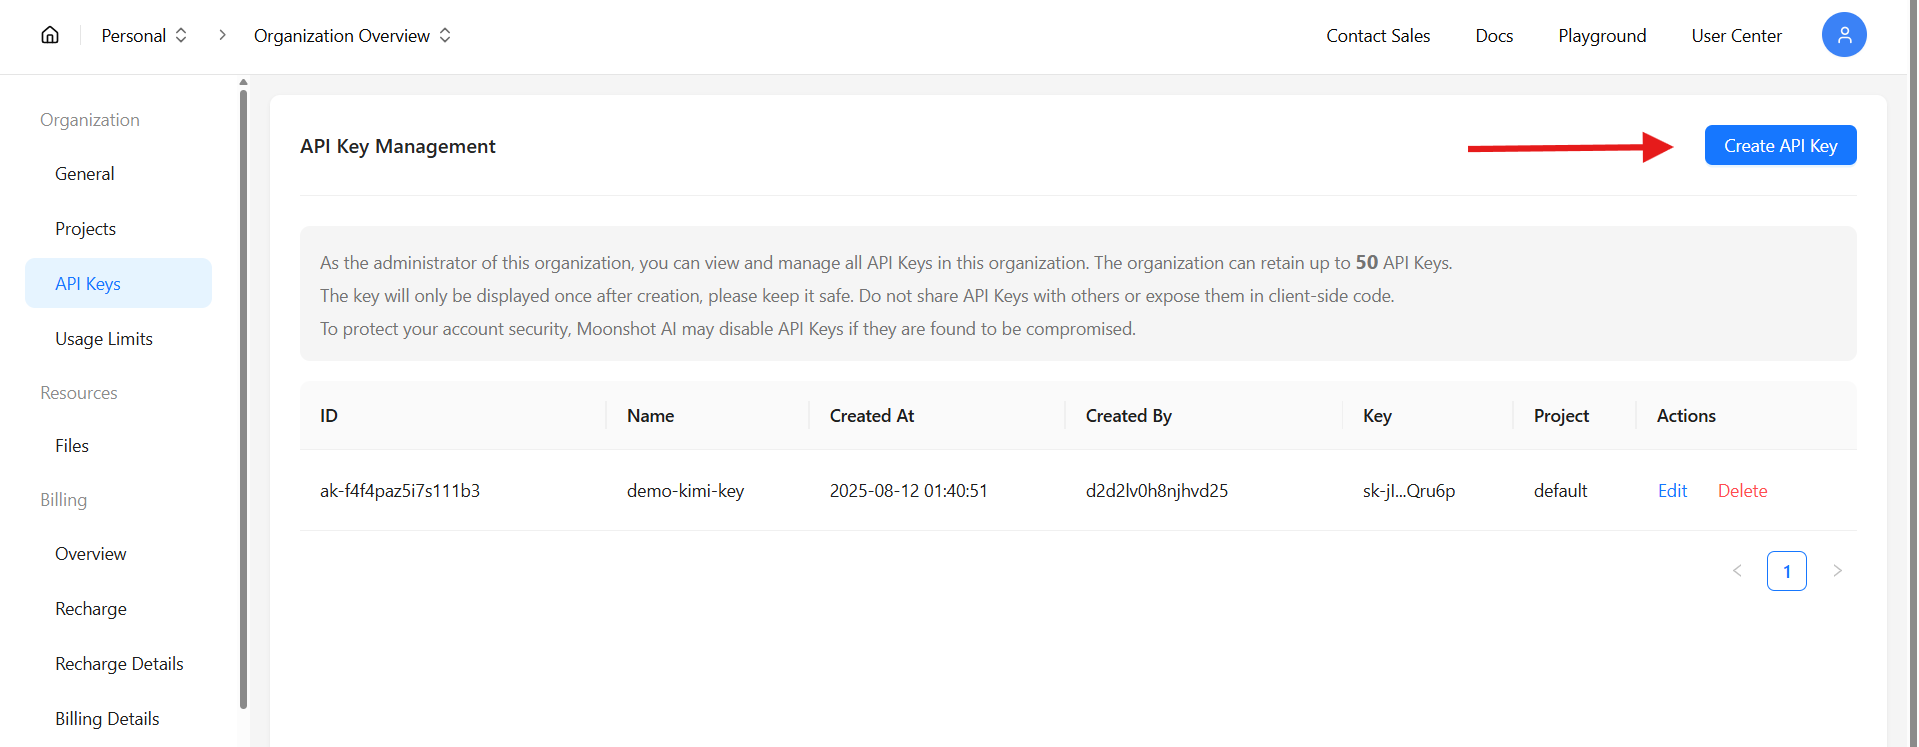Go to Recharge Details page
The image size is (1919, 747).
[x=119, y=664]
